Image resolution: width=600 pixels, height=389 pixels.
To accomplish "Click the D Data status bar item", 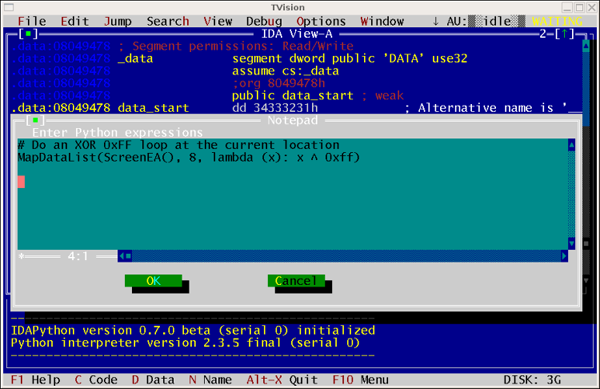I will (x=153, y=380).
